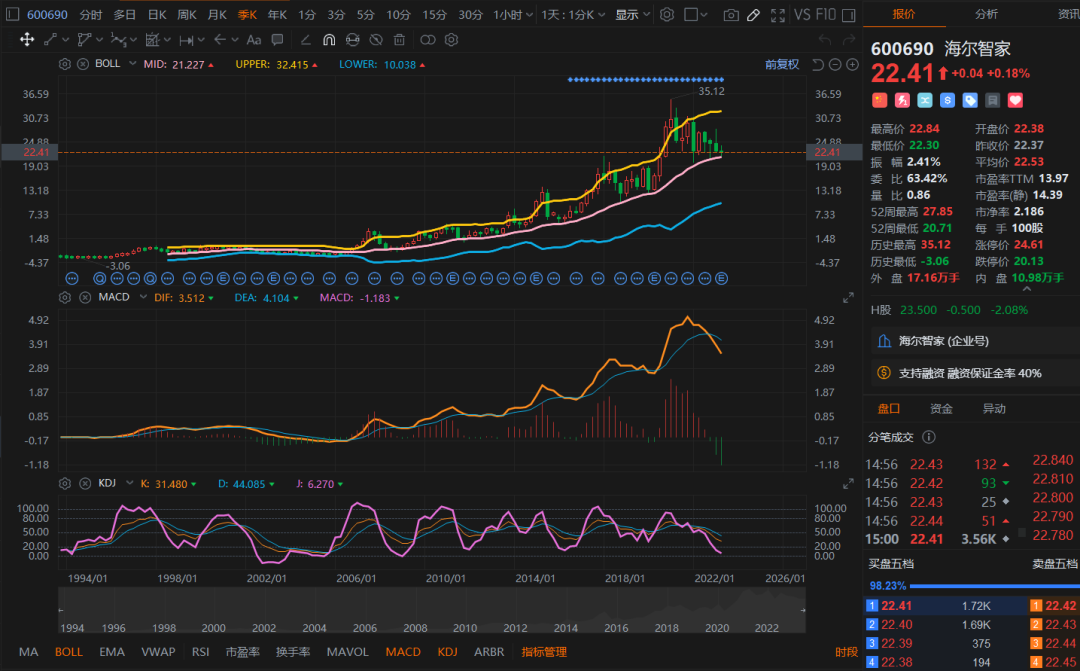Remove the KDJ indicator with X icon
This screenshot has height=671, width=1080.
click(83, 483)
